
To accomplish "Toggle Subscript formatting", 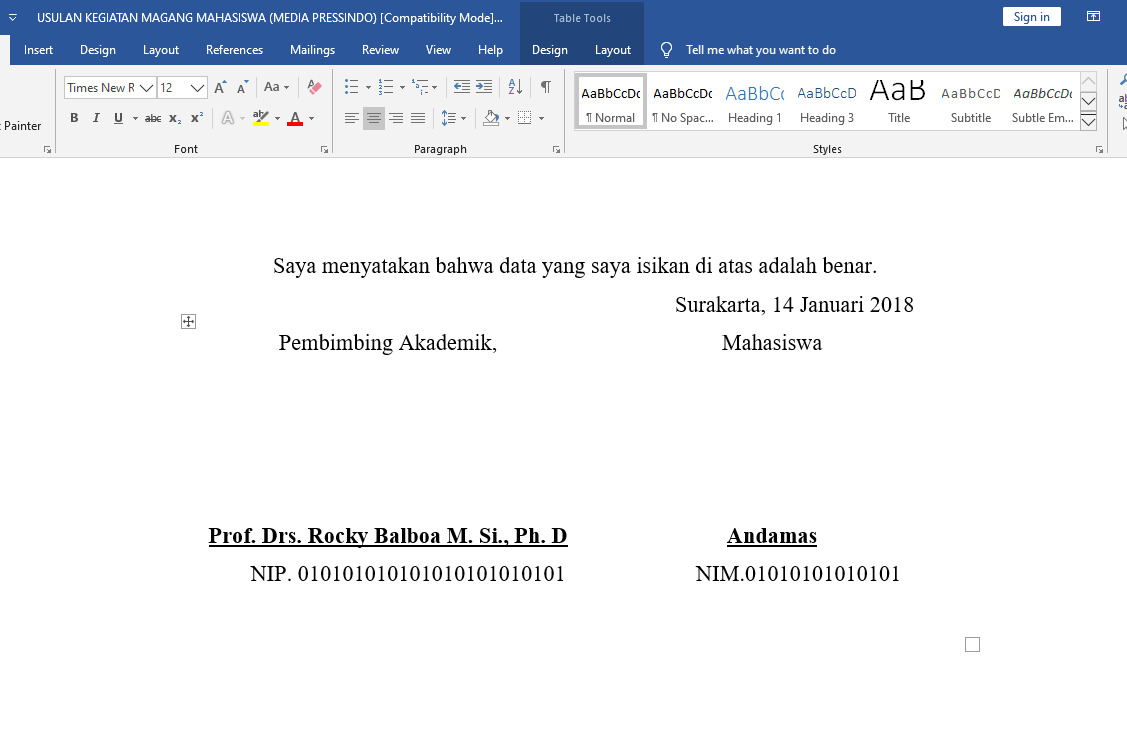I will point(175,119).
